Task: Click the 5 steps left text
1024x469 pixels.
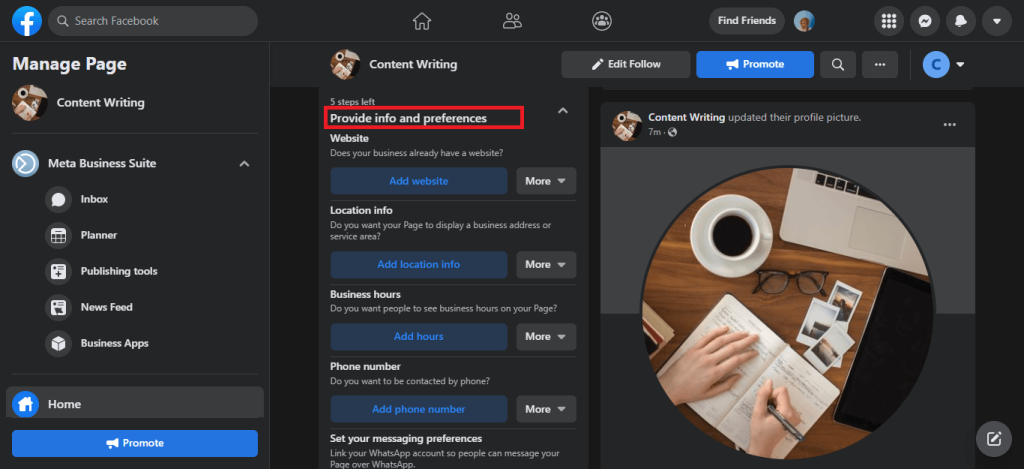Action: pyautogui.click(x=353, y=102)
